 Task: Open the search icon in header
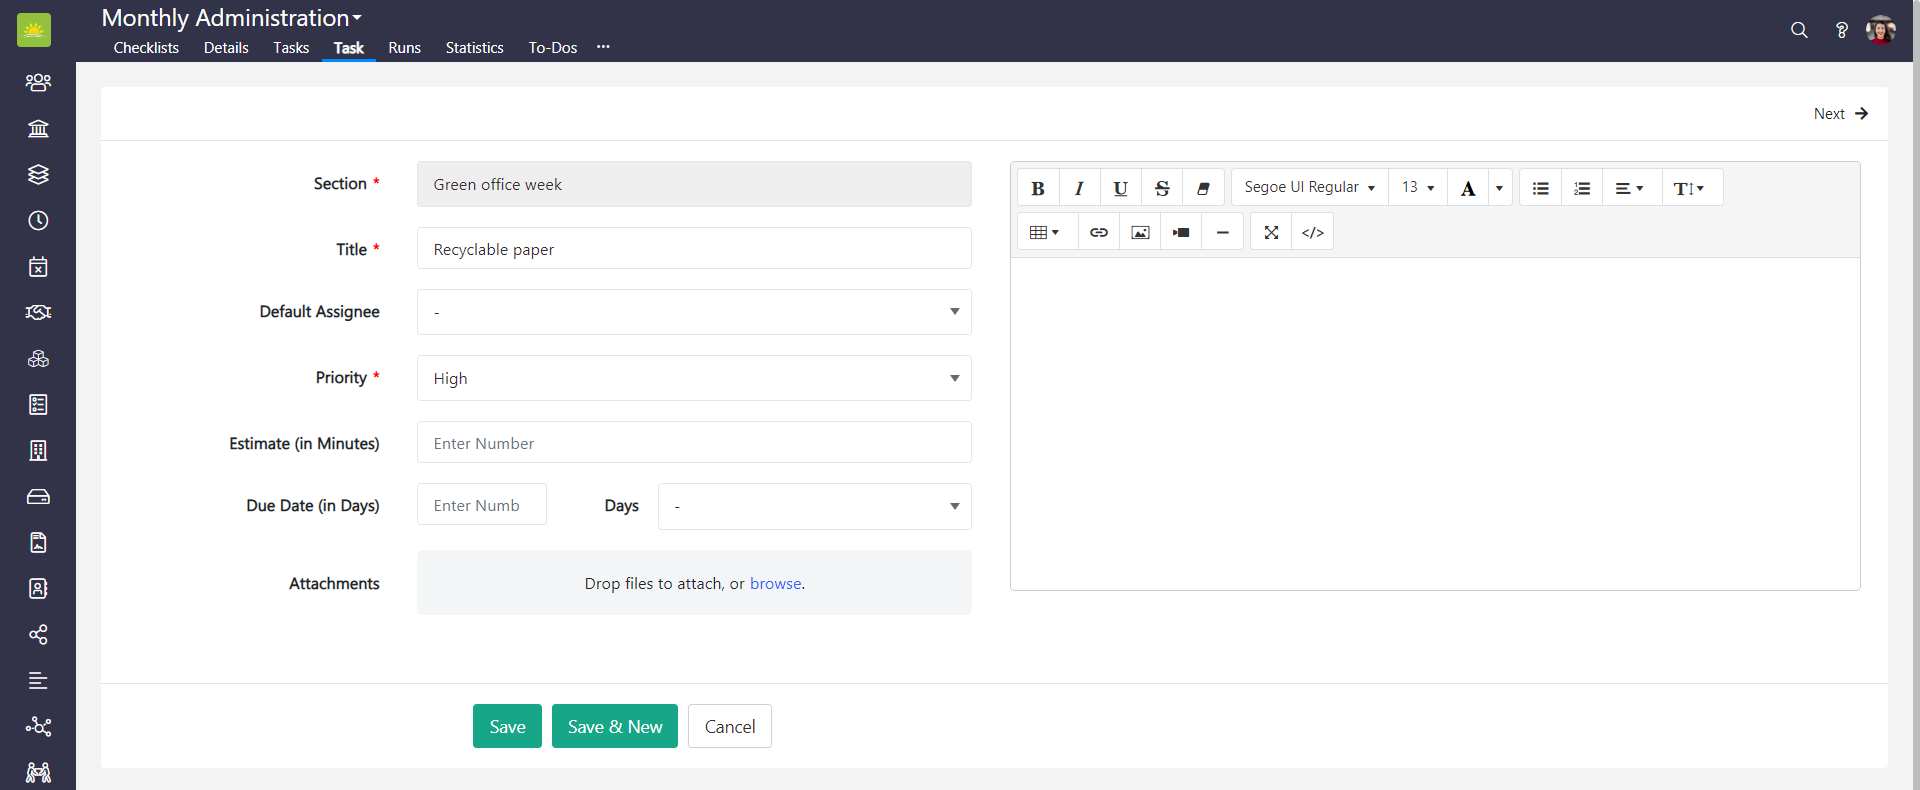point(1799,30)
